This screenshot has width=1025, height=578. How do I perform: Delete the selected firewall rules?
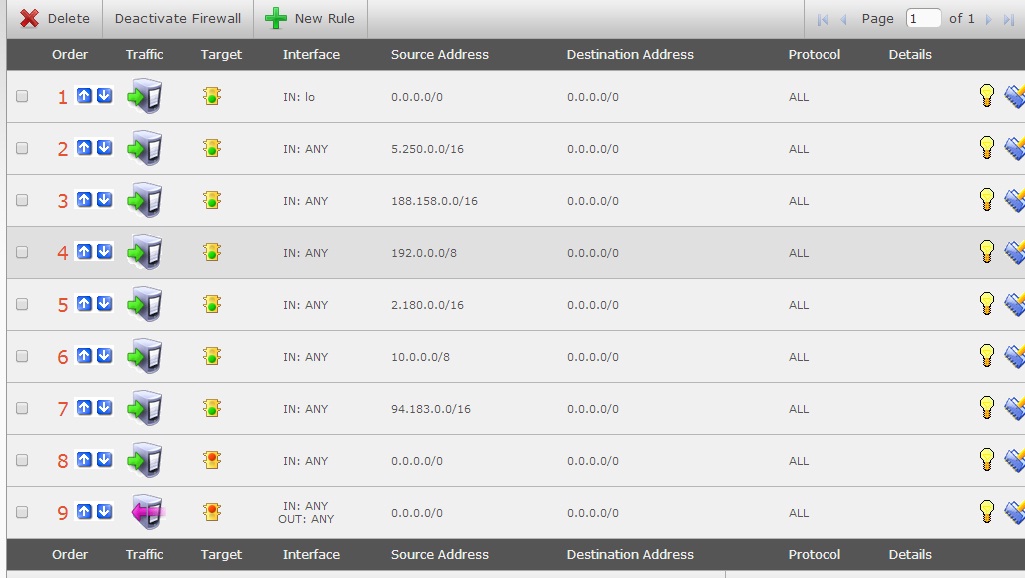[55, 19]
